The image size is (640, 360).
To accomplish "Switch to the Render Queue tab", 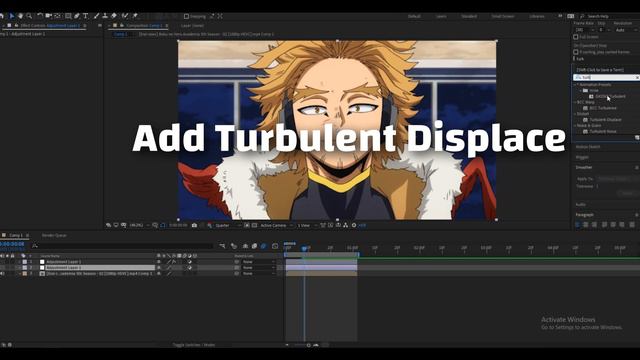I will click(x=54, y=236).
